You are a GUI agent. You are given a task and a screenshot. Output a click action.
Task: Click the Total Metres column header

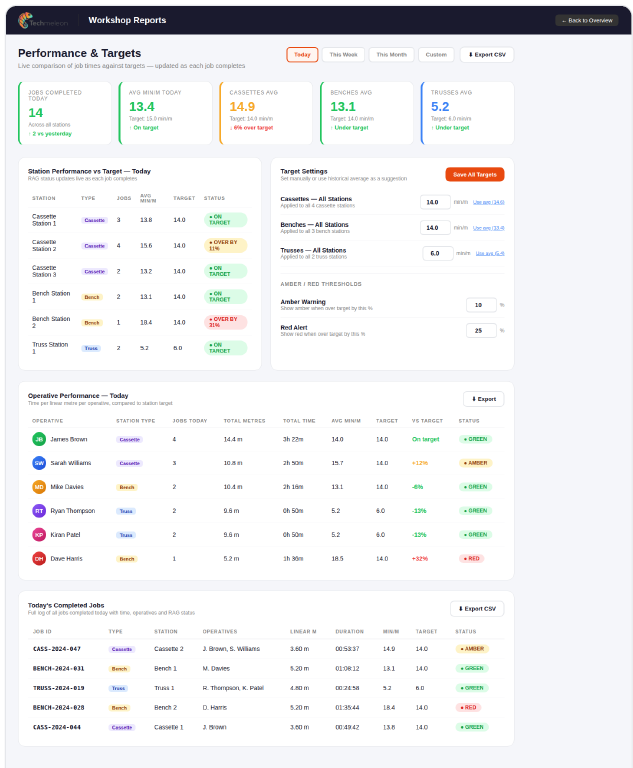(244, 421)
